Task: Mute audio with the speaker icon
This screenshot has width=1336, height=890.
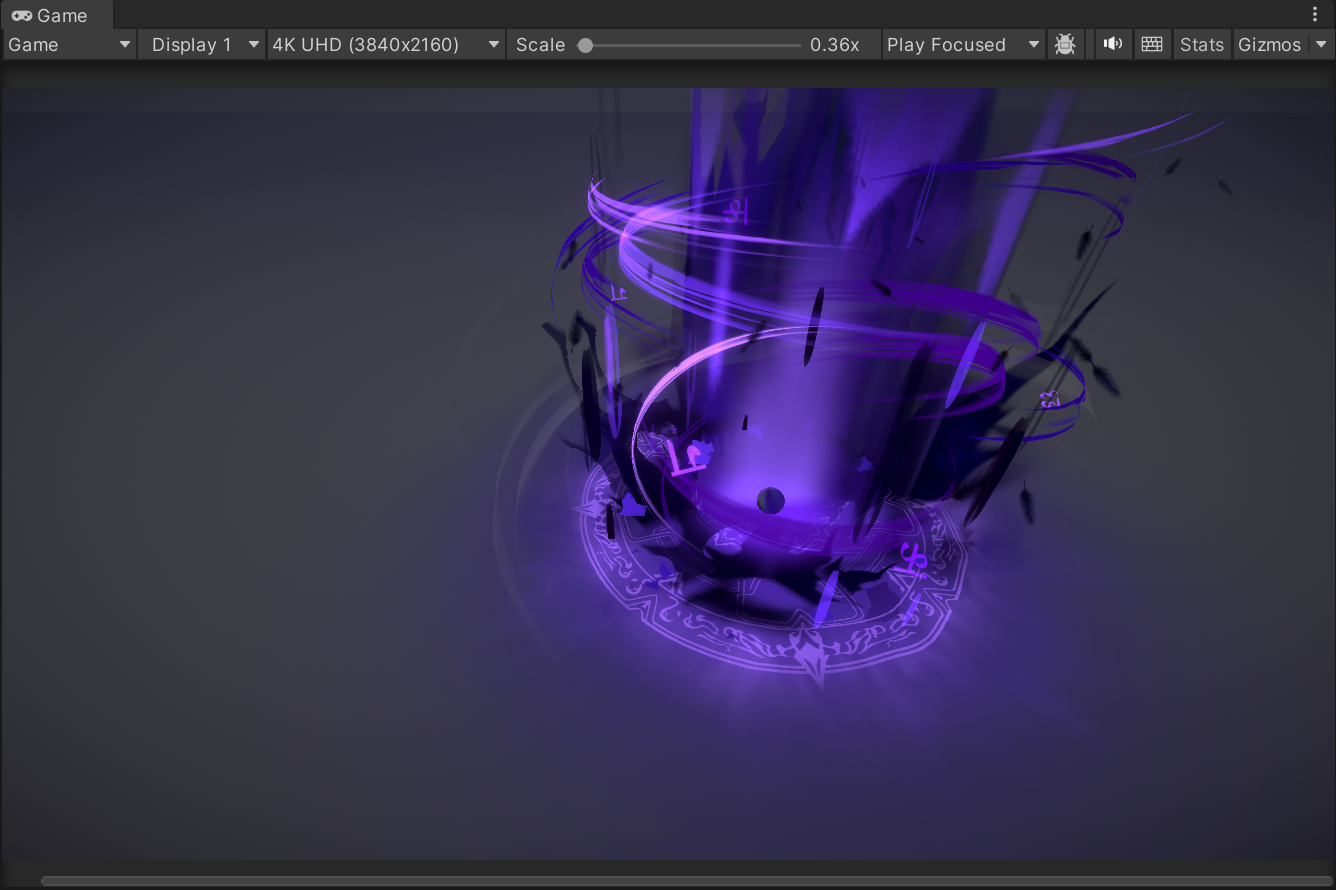Action: tap(1112, 45)
